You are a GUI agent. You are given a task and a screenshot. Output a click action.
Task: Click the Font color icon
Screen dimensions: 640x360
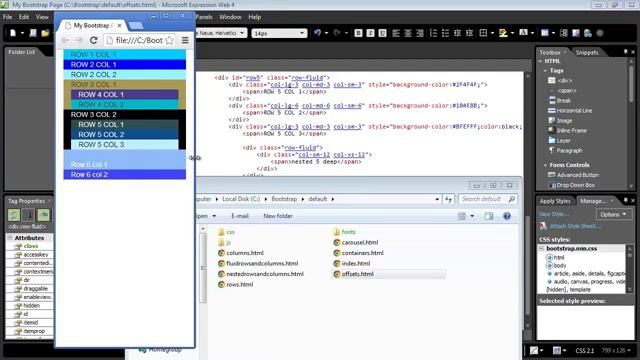523,33
